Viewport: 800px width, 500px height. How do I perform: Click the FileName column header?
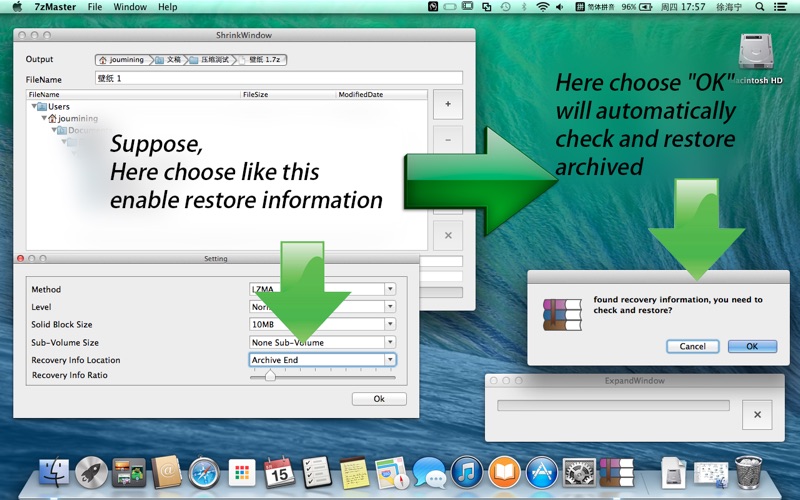(x=133, y=94)
